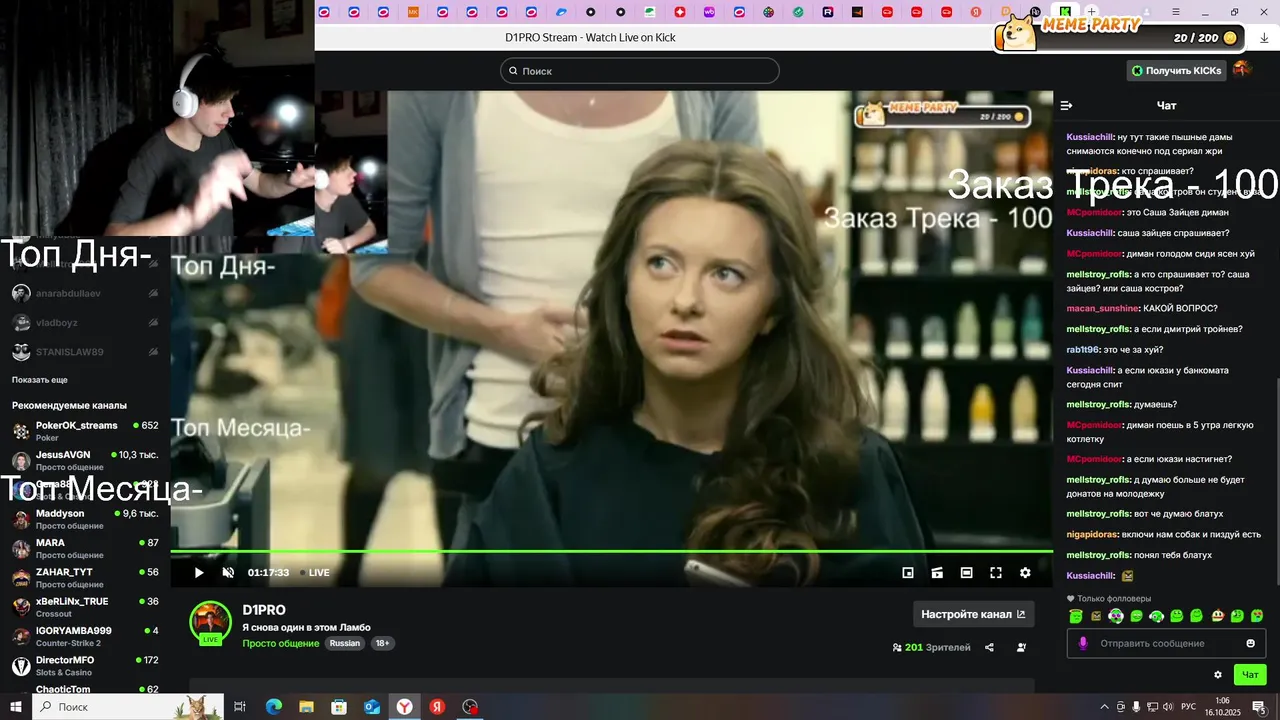Click the D1PRO channel avatar
This screenshot has width=1280, height=720.
[x=210, y=622]
